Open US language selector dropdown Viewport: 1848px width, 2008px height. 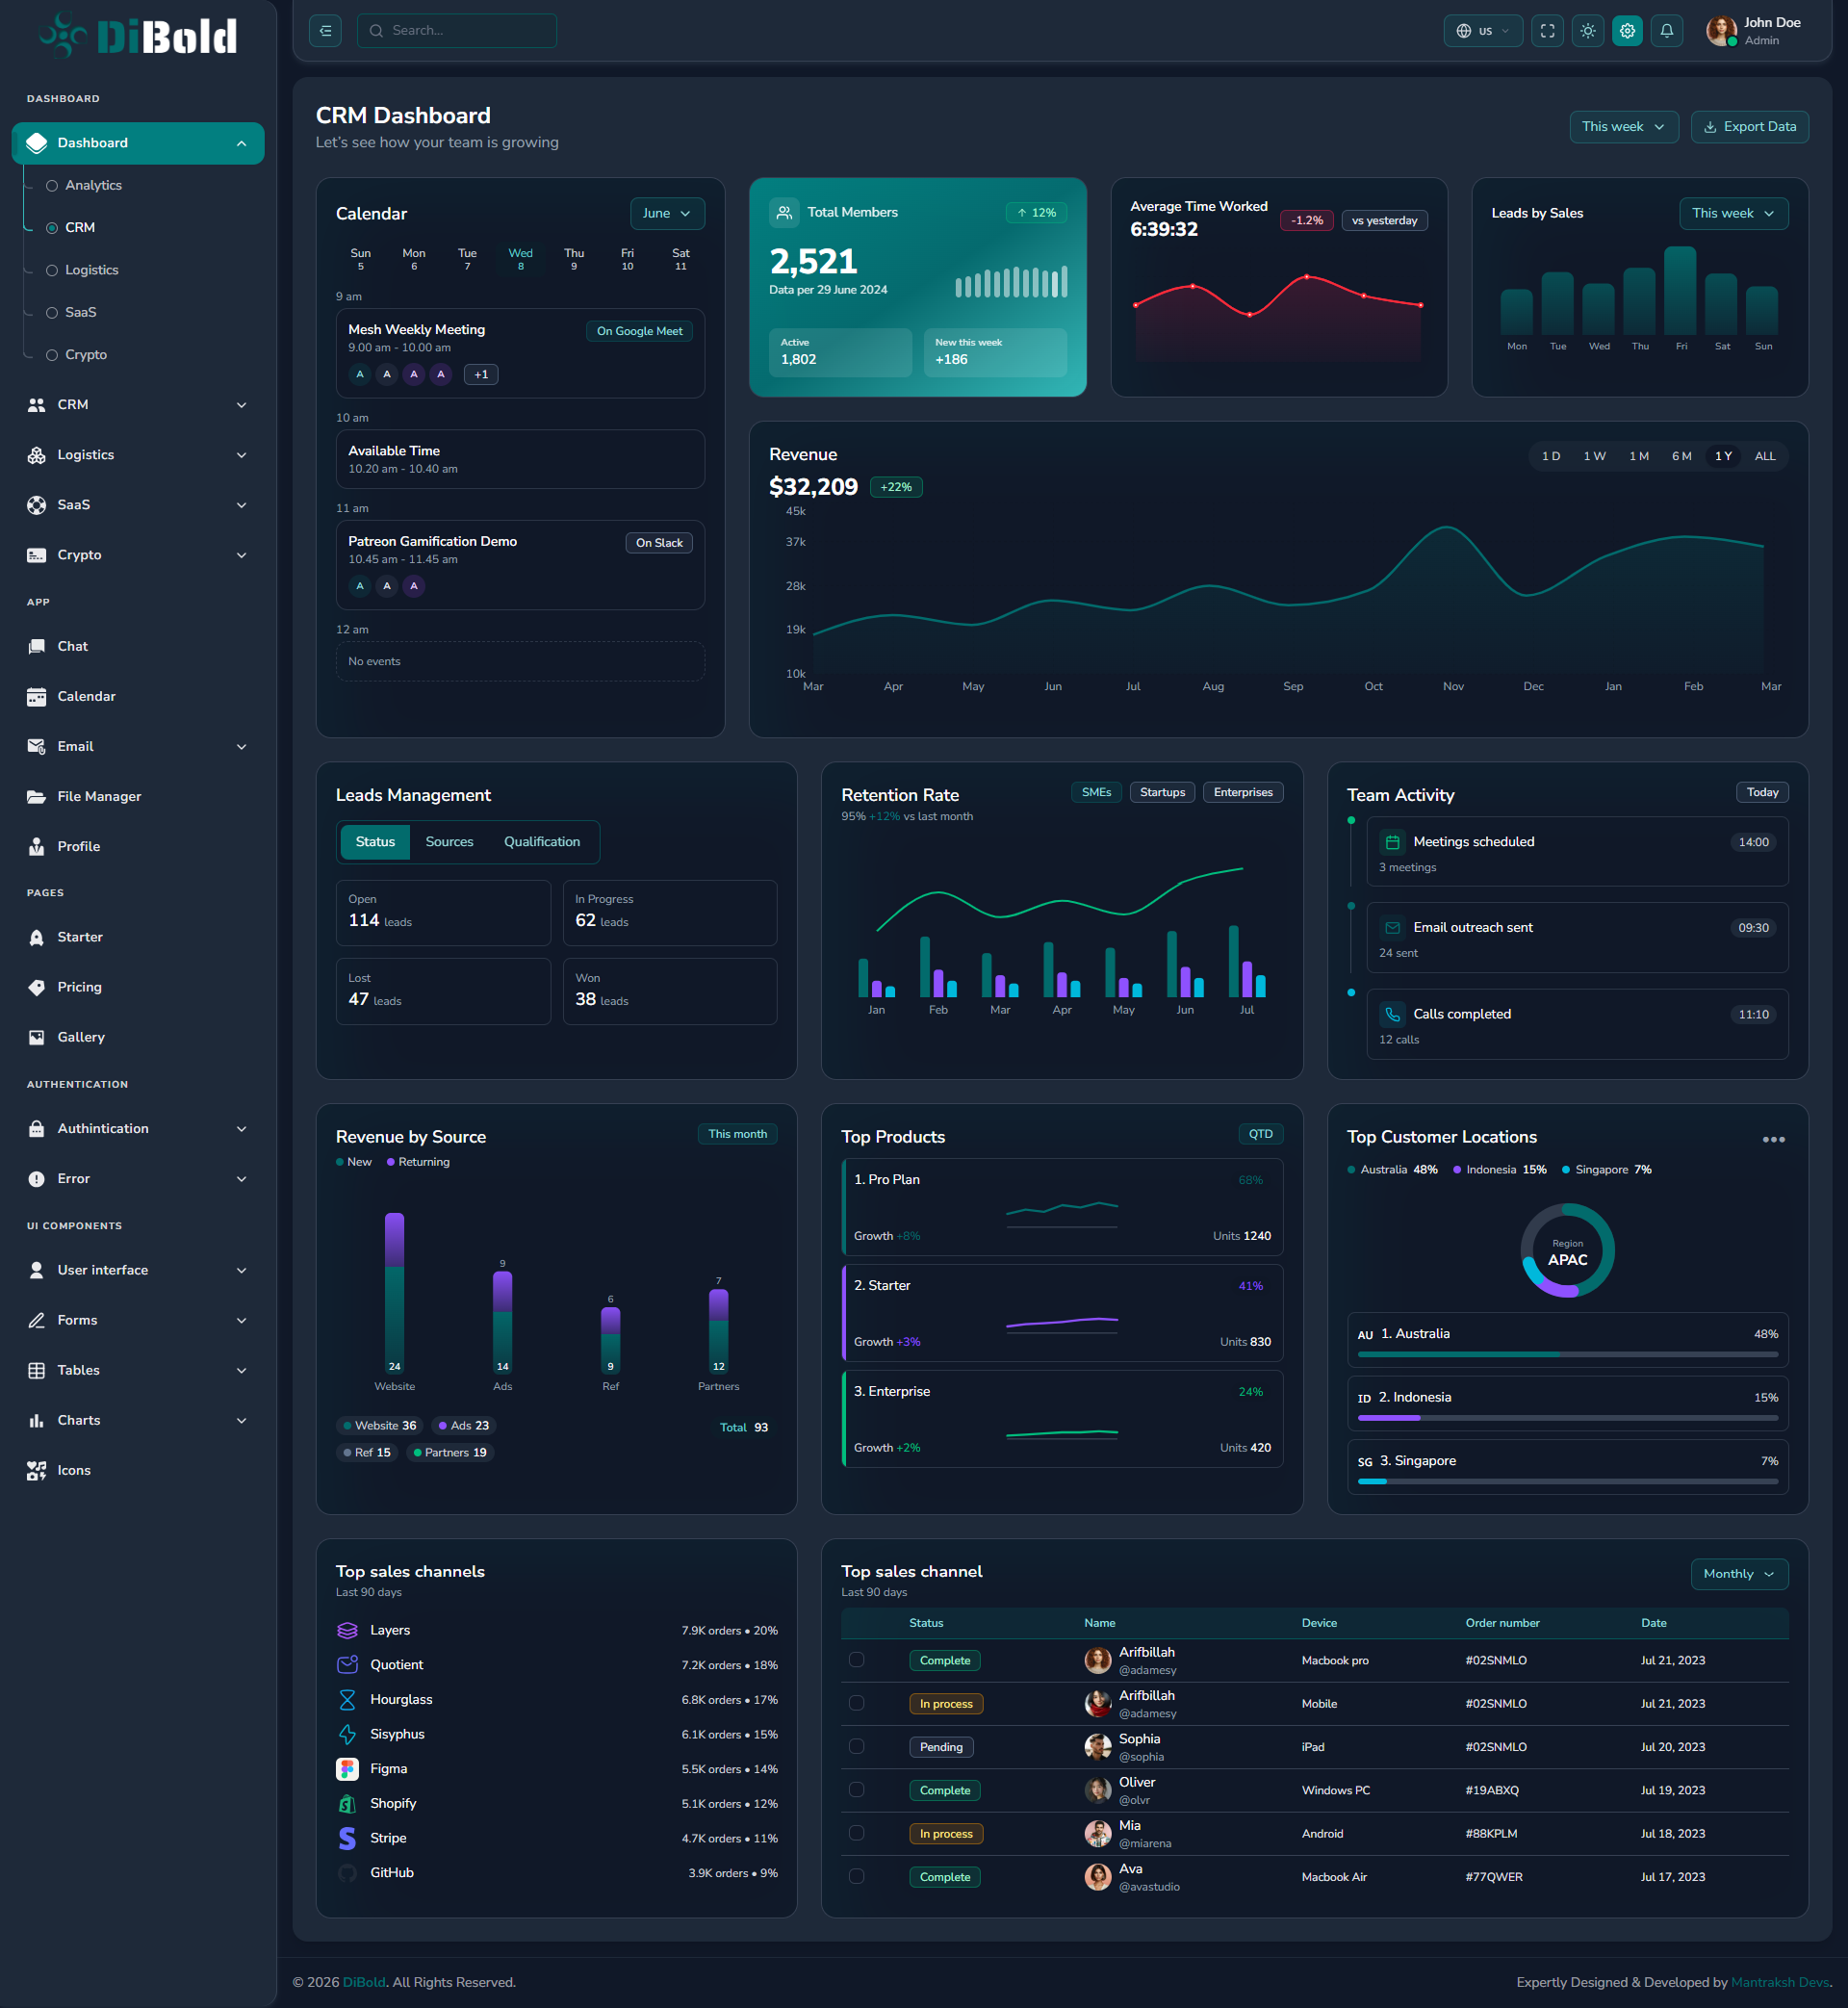pyautogui.click(x=1483, y=31)
